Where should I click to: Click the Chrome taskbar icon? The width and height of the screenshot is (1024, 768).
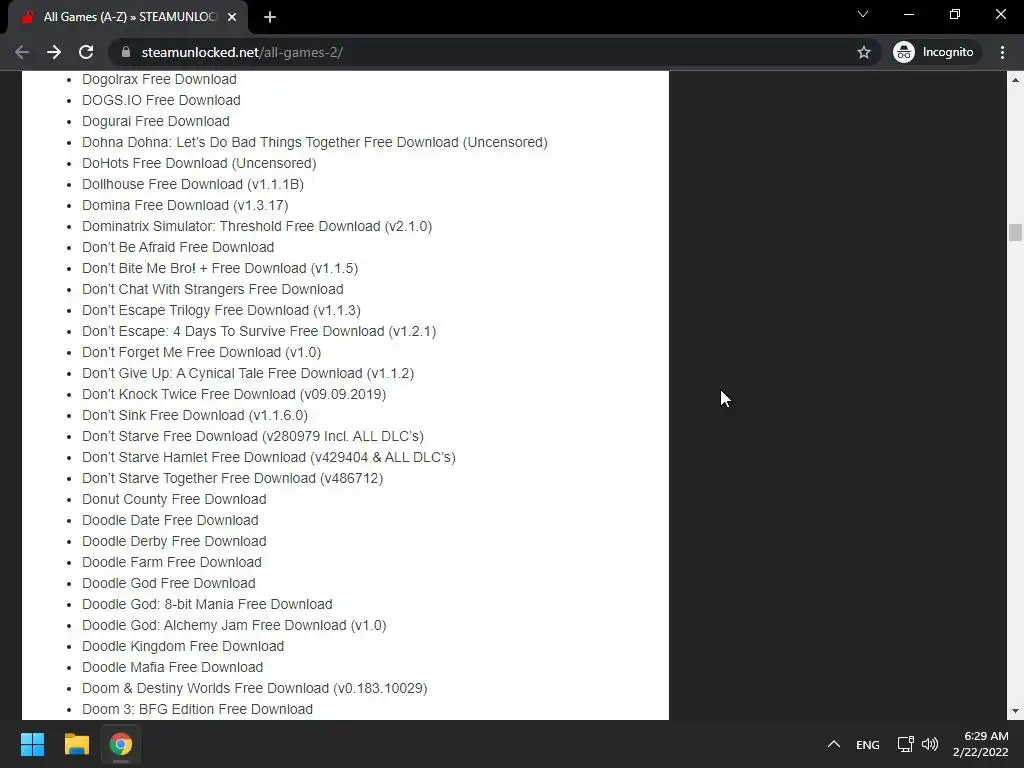121,744
